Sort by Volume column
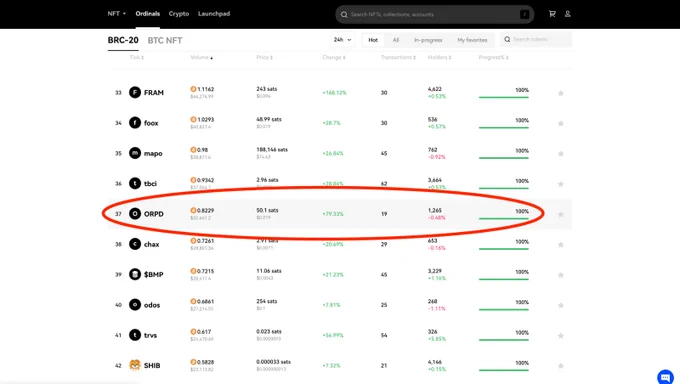This screenshot has height=384, width=680. pyautogui.click(x=202, y=57)
